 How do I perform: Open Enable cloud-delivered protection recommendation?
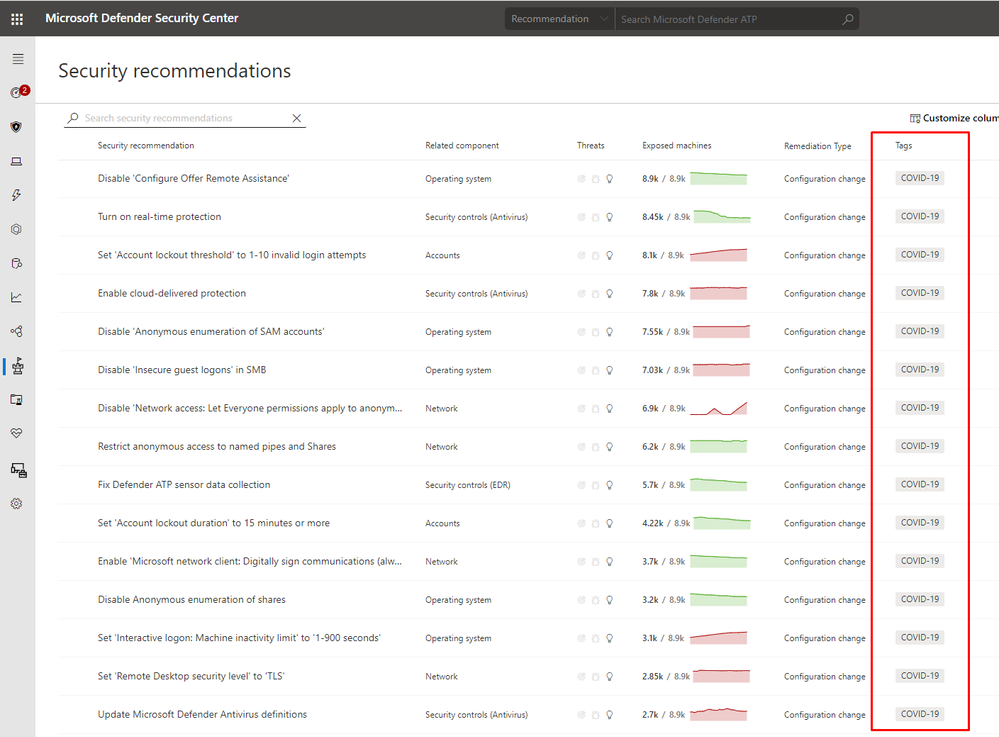pyautogui.click(x=171, y=293)
